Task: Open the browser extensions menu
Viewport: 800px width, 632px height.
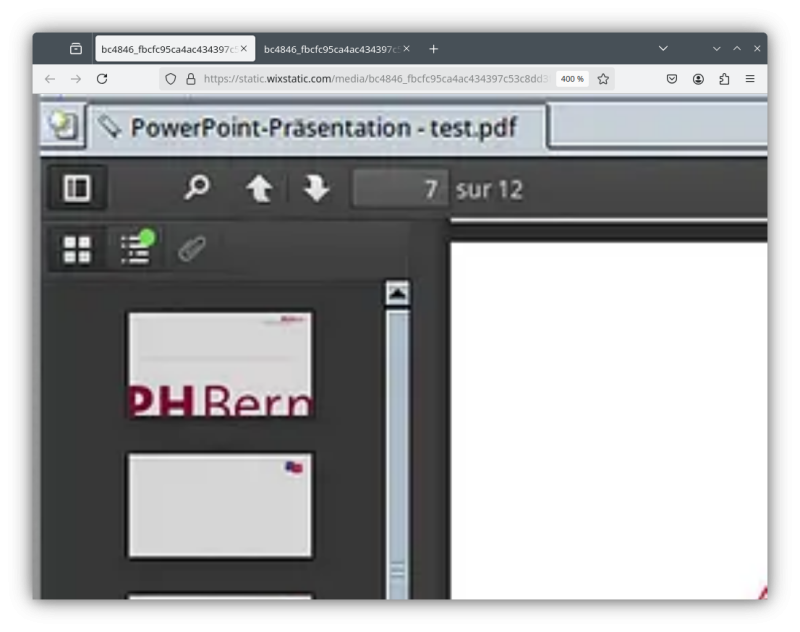Action: [724, 79]
